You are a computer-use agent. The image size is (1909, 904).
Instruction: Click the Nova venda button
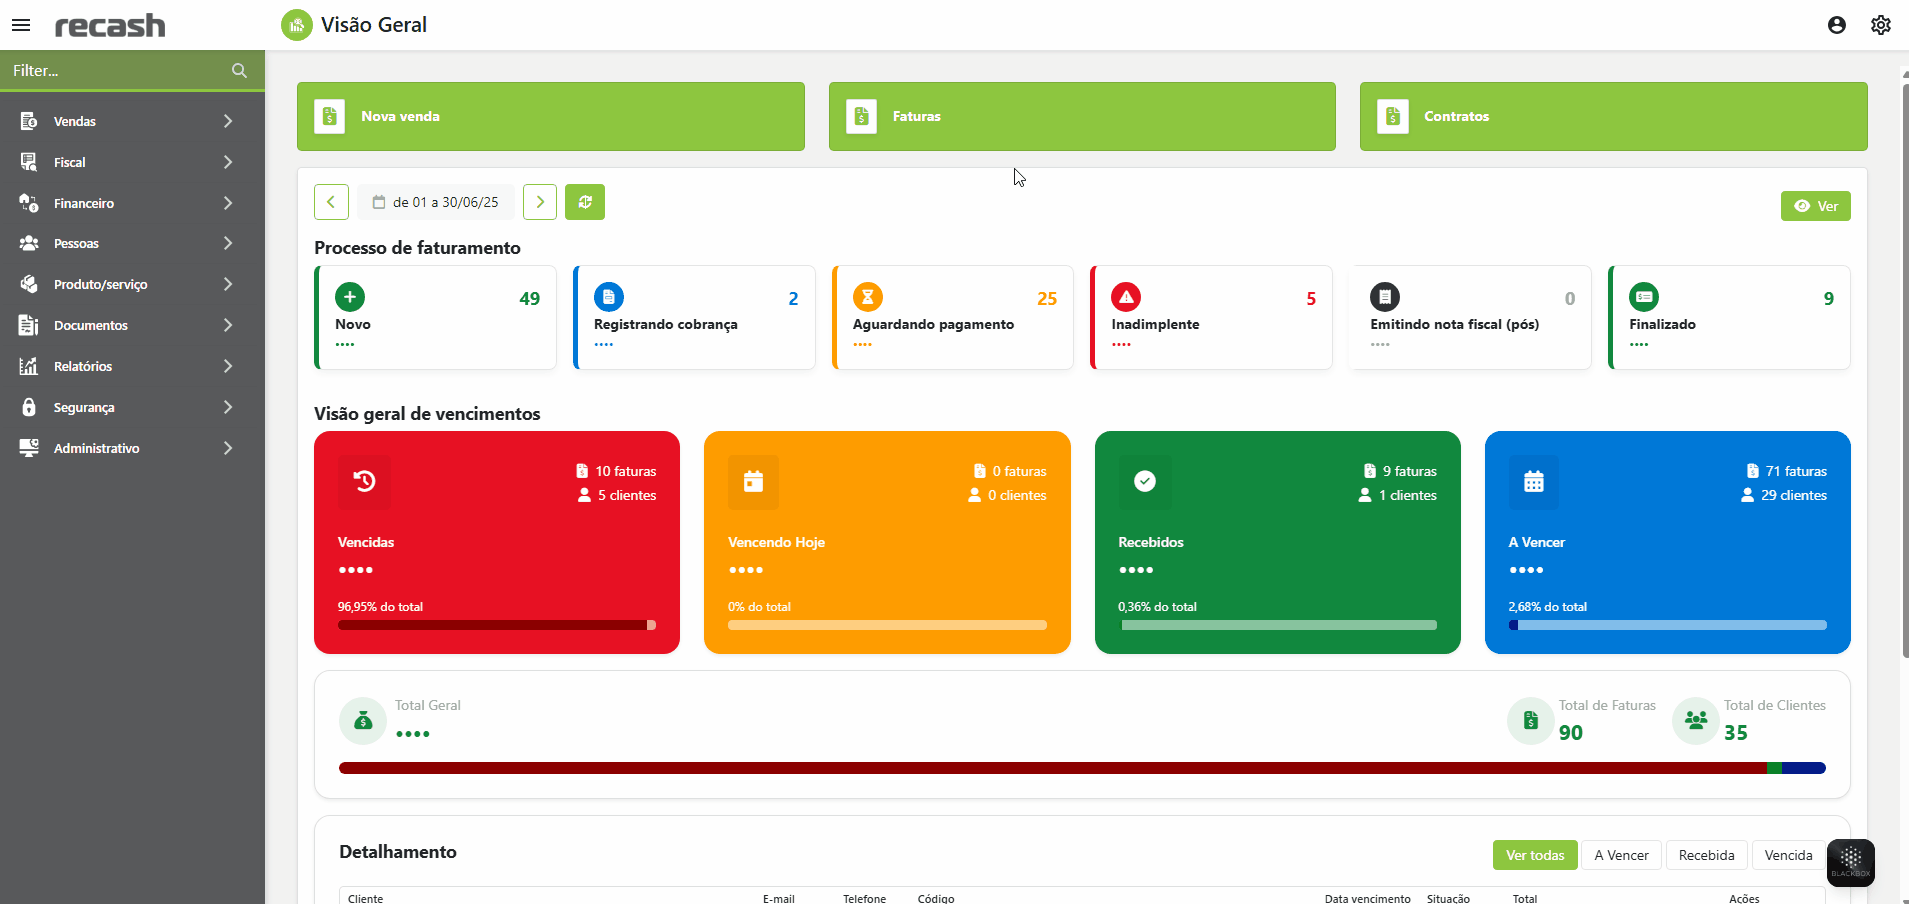pyautogui.click(x=550, y=116)
